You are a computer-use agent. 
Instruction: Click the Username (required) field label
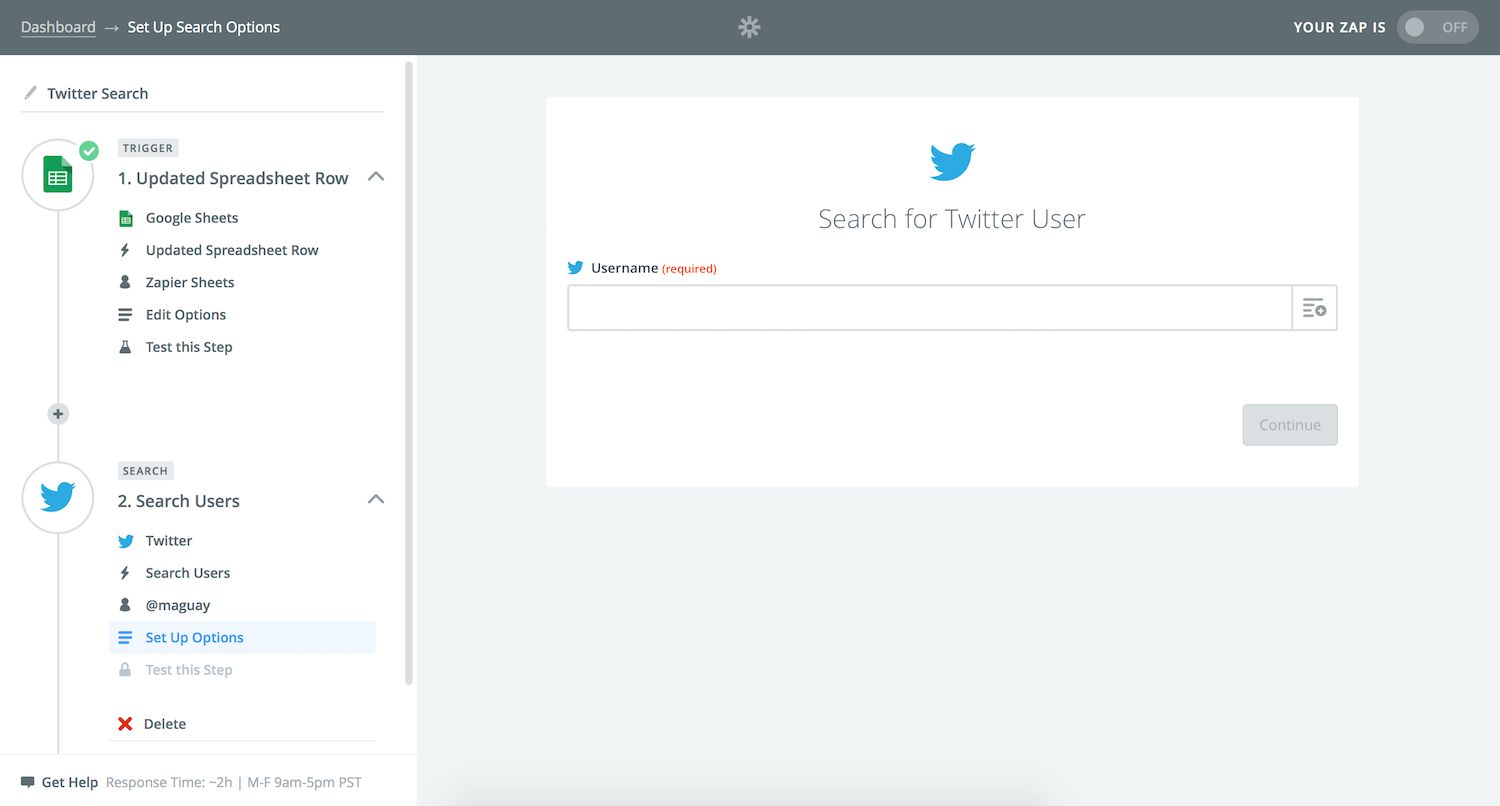coord(654,268)
